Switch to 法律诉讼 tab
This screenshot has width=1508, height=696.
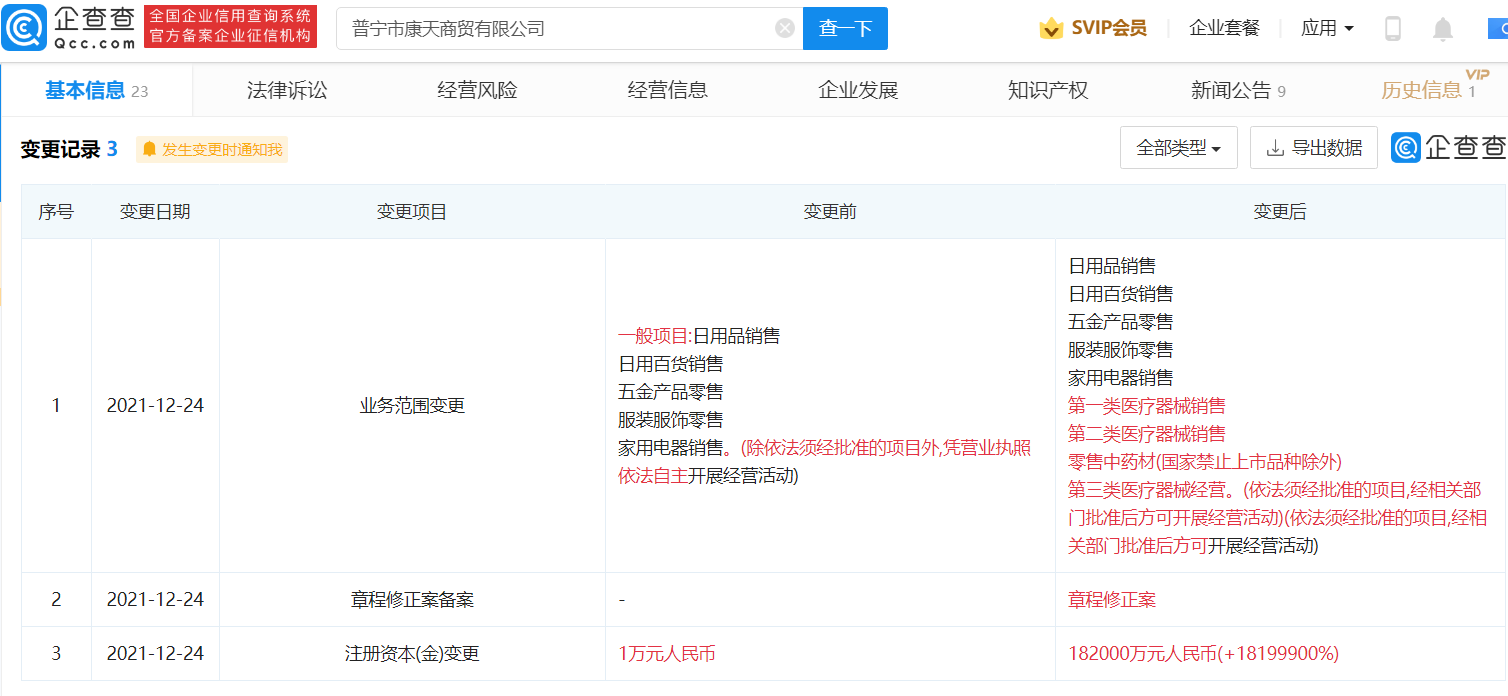point(287,90)
